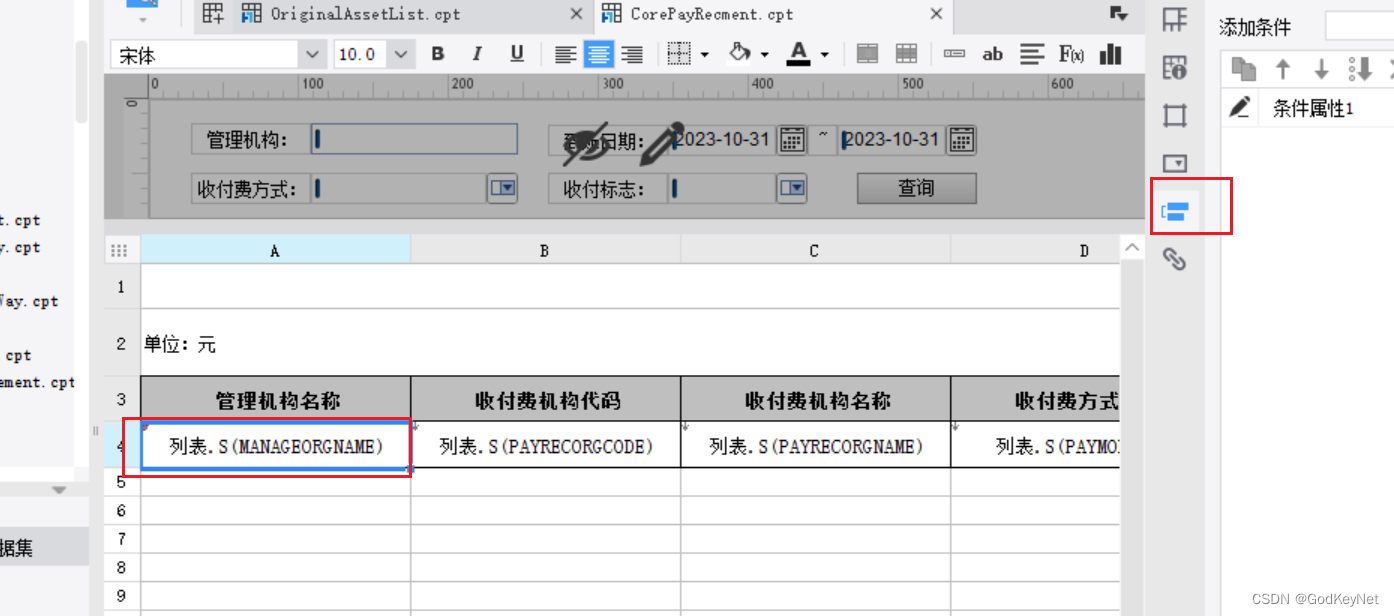The image size is (1394, 616).
Task: Open the calendar picker for the end date
Action: coord(962,139)
